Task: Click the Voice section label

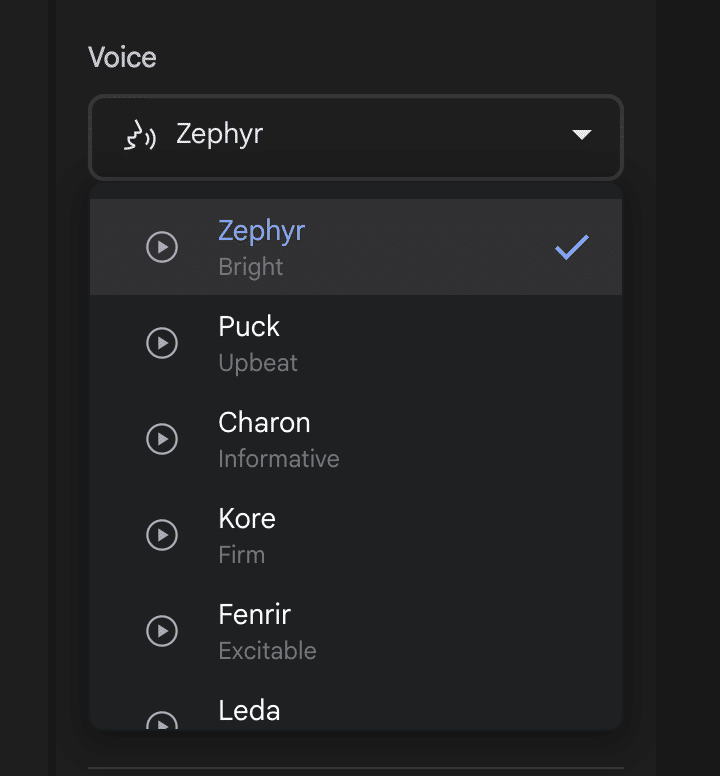Action: click(x=122, y=57)
